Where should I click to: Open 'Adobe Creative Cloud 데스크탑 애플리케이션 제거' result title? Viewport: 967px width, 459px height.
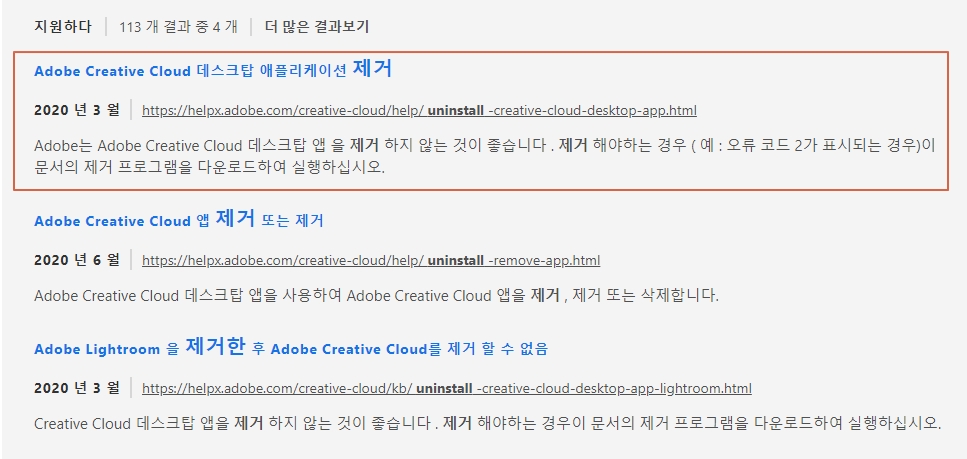pyautogui.click(x=213, y=69)
